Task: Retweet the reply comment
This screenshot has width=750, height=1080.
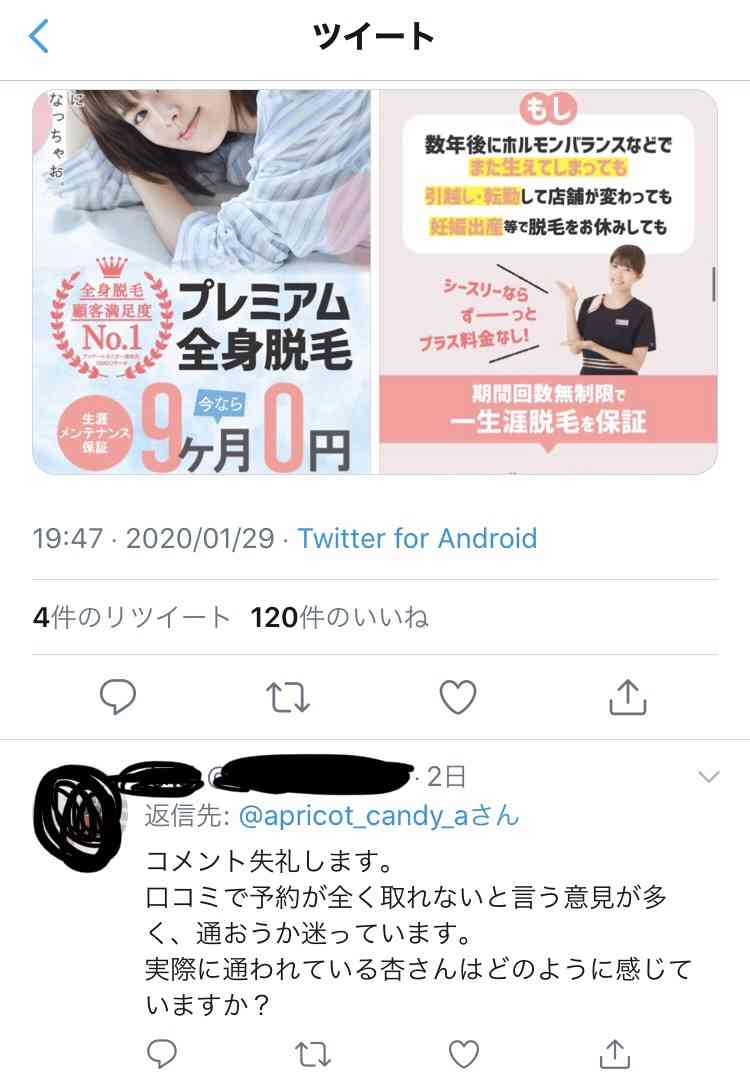Action: 313,1054
